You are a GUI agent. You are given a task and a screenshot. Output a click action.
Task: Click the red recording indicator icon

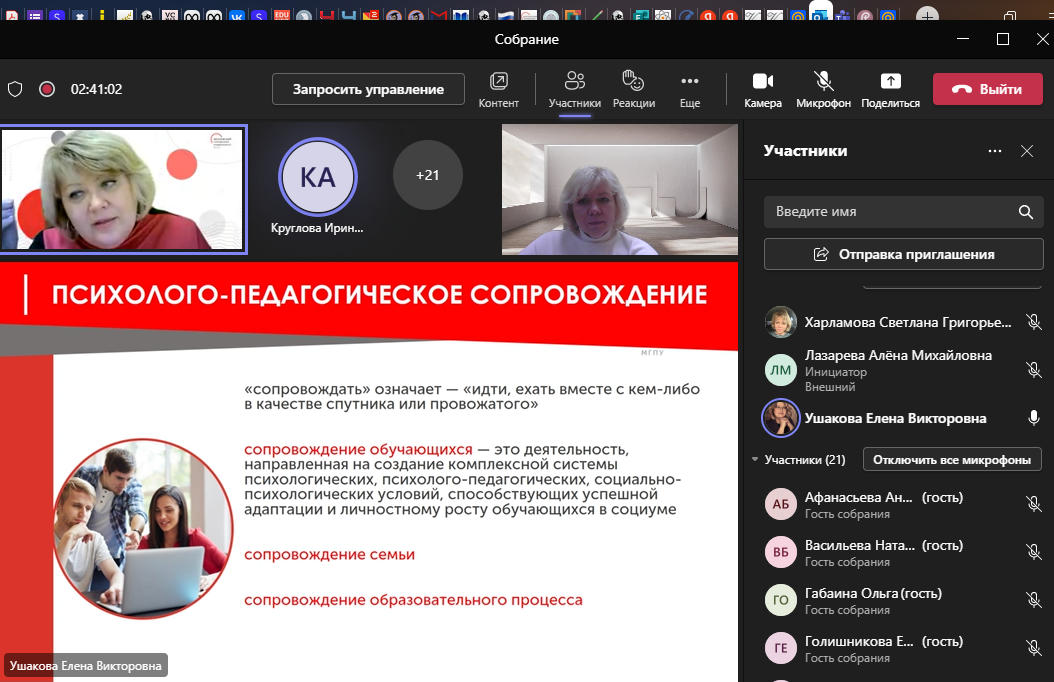(46, 89)
